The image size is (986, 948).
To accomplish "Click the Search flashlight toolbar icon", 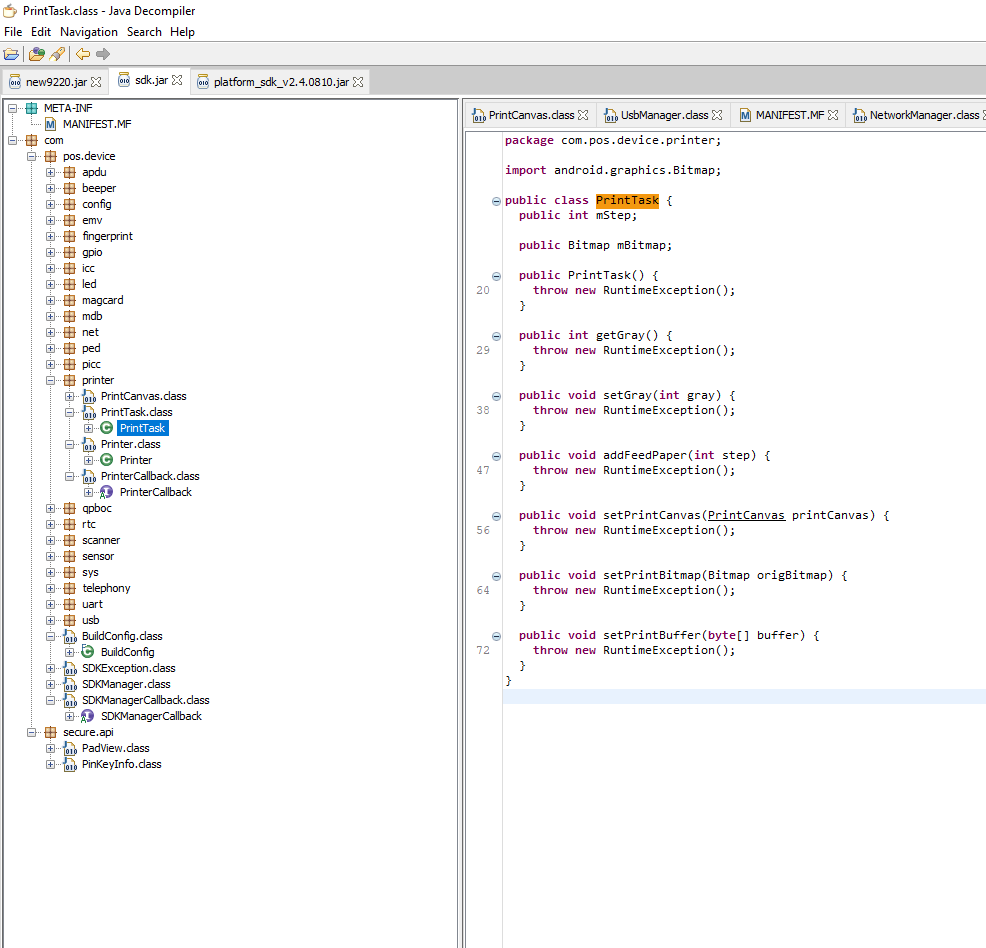I will pos(57,54).
